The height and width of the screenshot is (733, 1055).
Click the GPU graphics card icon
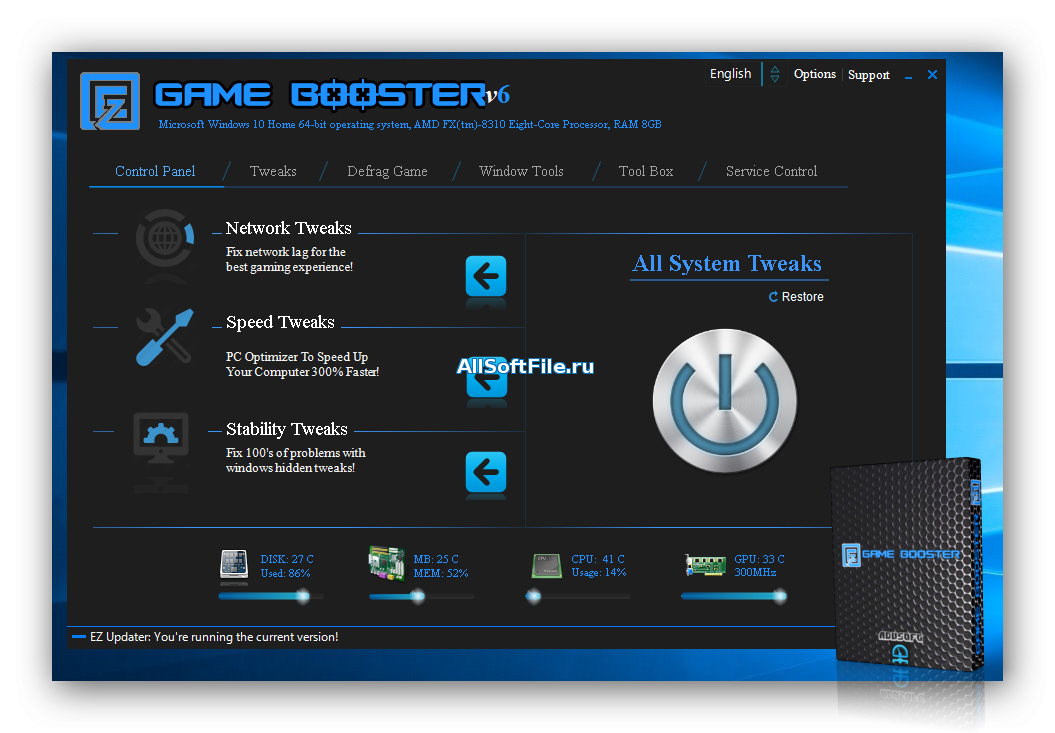pyautogui.click(x=705, y=565)
